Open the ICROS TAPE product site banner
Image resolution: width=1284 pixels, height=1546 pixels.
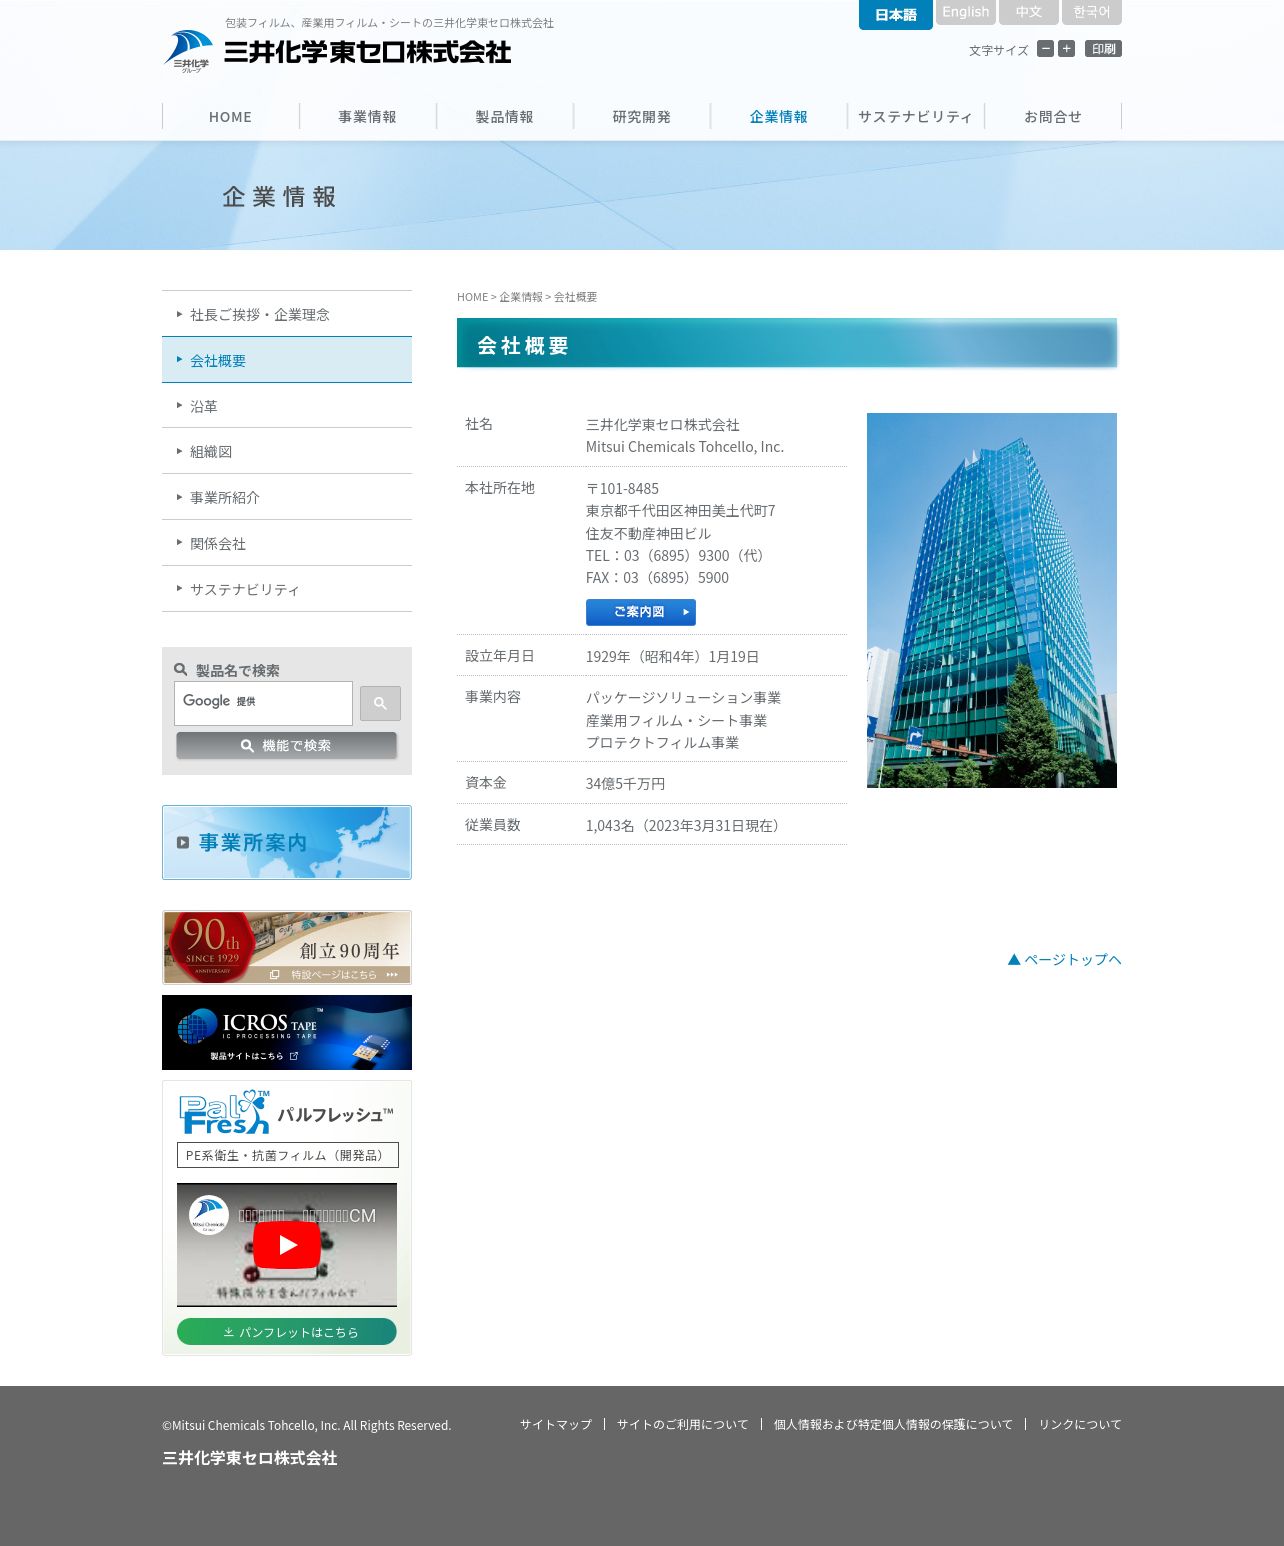(x=287, y=1032)
